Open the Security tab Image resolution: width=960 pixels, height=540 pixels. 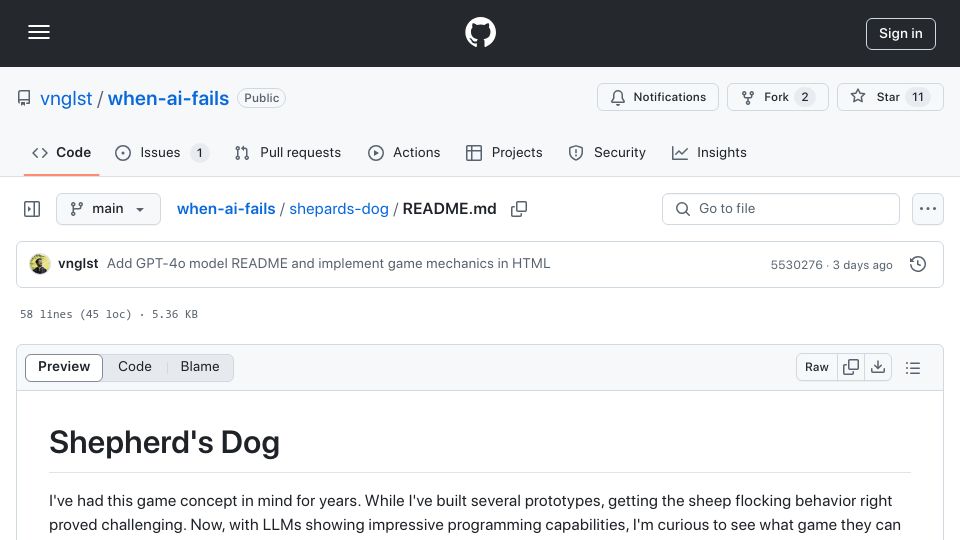click(x=607, y=152)
